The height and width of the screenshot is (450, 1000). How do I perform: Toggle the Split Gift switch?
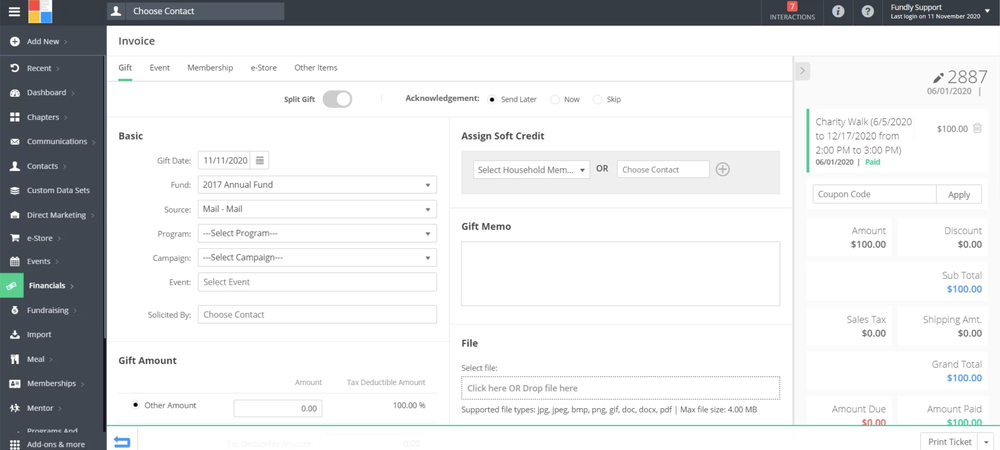coord(337,99)
